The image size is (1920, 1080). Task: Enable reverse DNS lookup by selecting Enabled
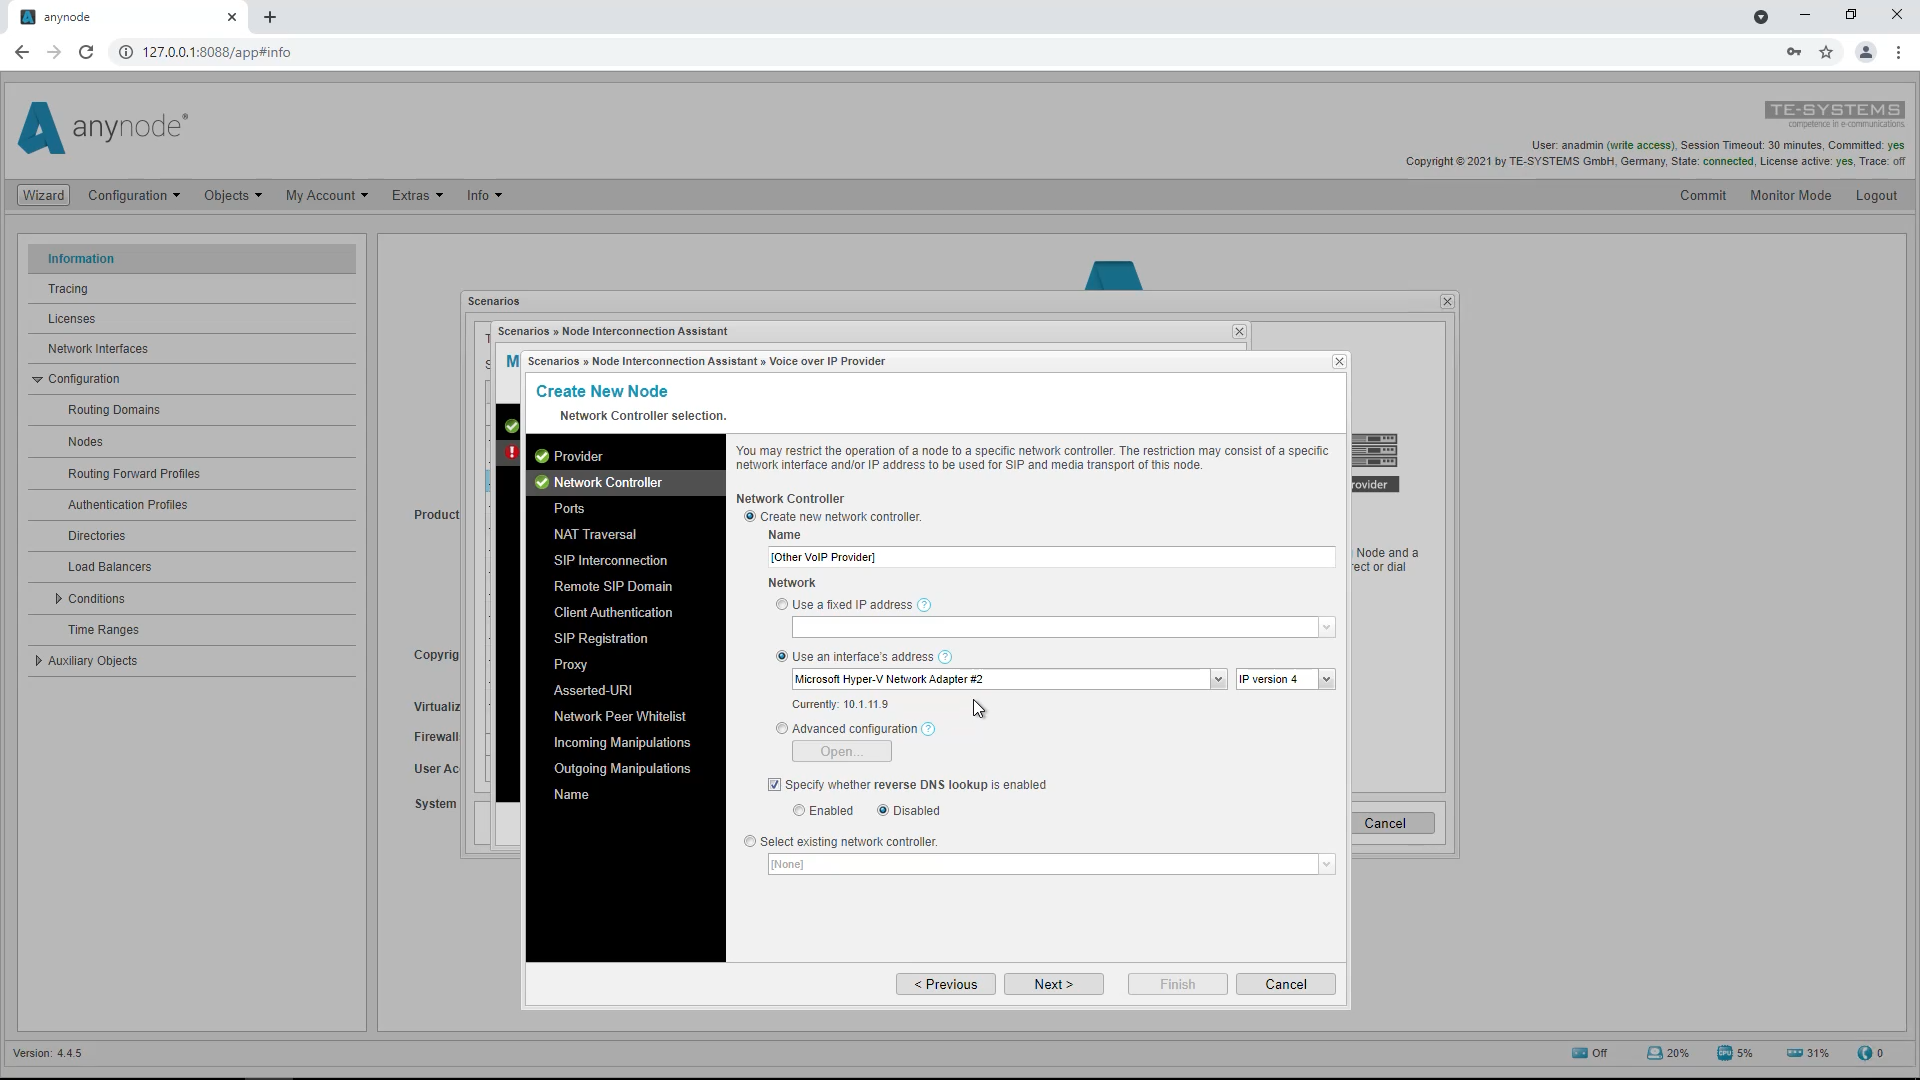[799, 810]
